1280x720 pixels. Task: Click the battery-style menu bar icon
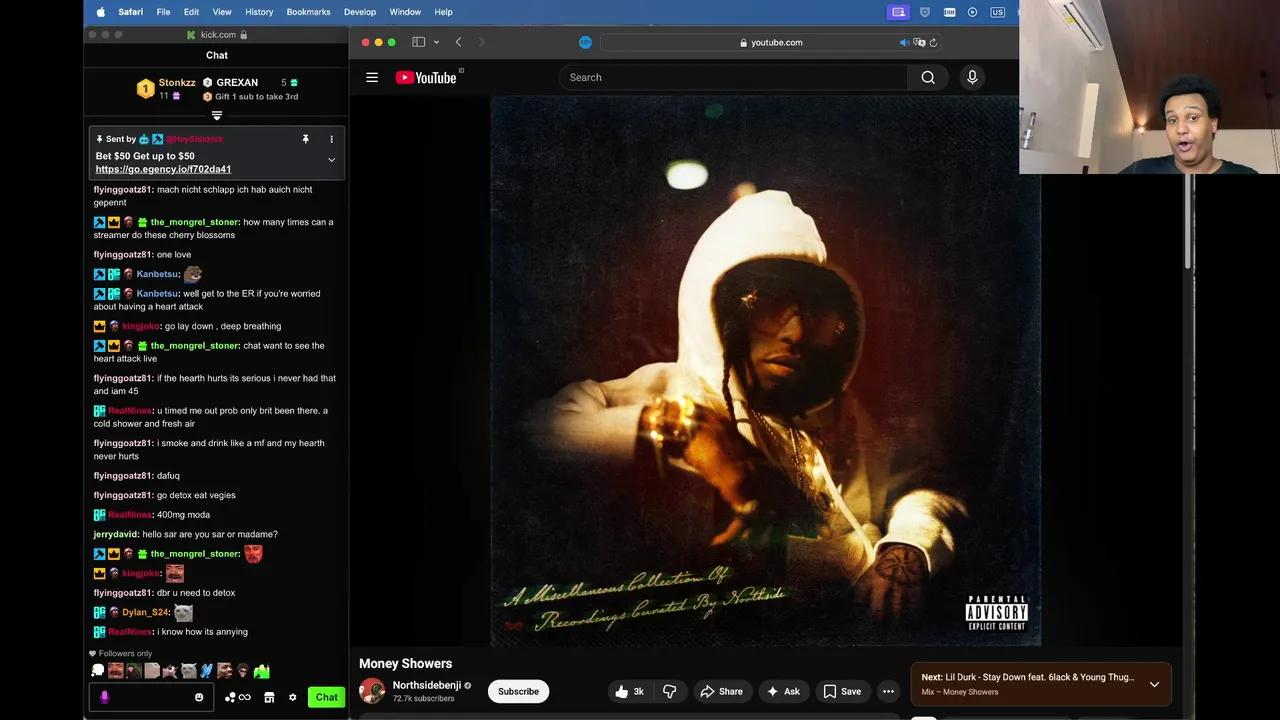click(x=949, y=12)
